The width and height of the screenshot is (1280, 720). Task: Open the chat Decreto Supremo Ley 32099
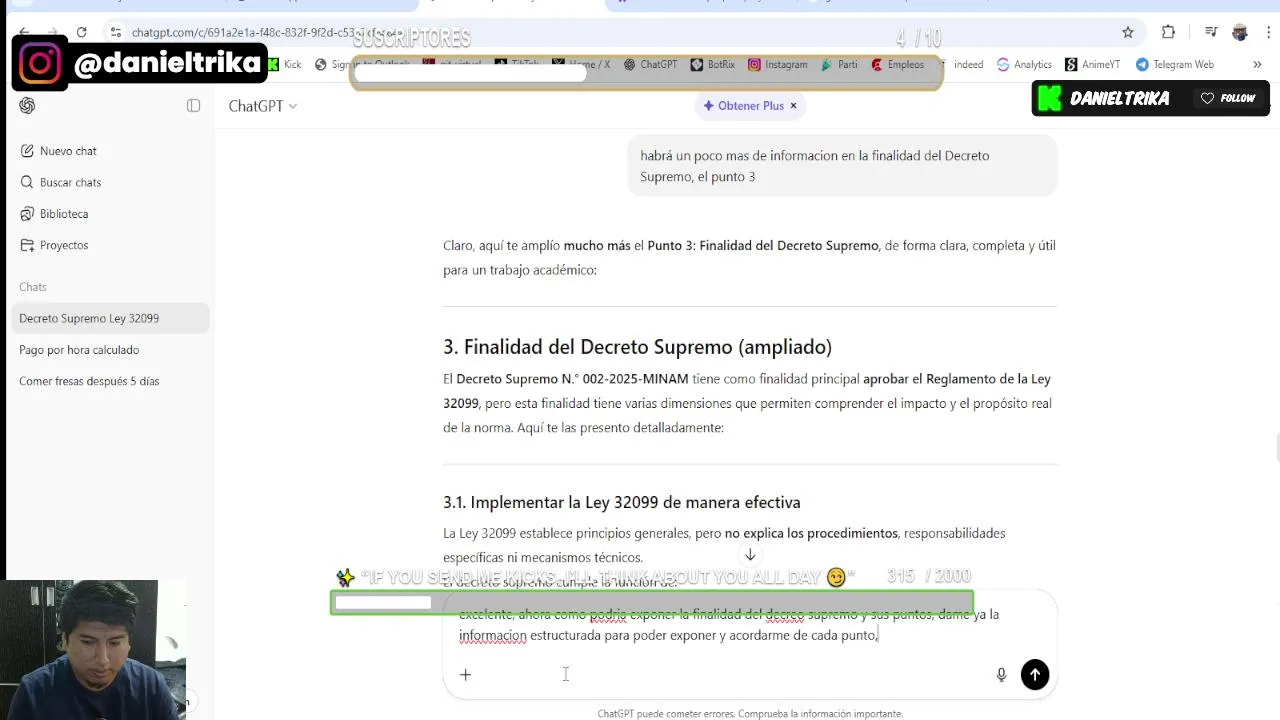pos(108,318)
